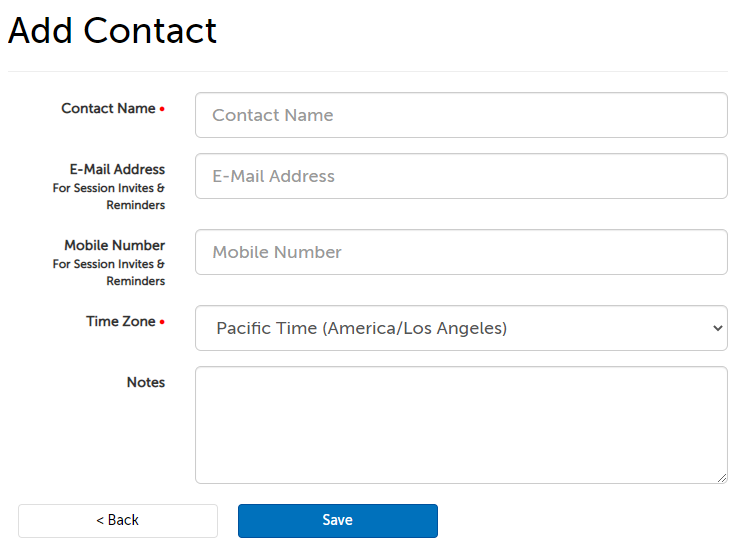This screenshot has height=549, width=747.
Task: Save the new contact
Action: coord(337,520)
